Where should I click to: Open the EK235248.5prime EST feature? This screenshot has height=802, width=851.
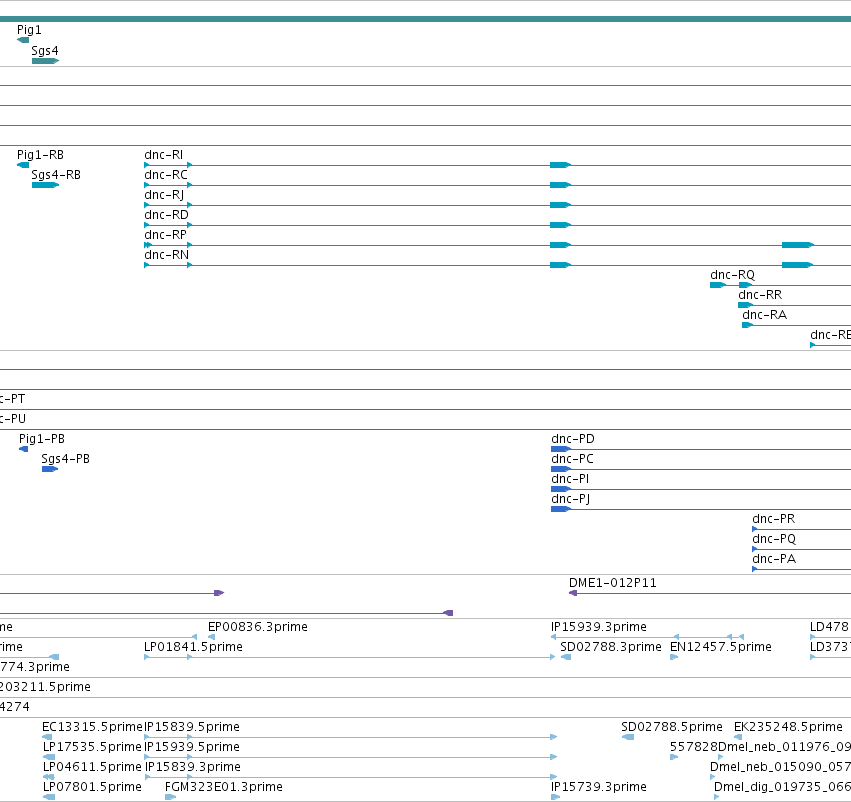[738, 737]
